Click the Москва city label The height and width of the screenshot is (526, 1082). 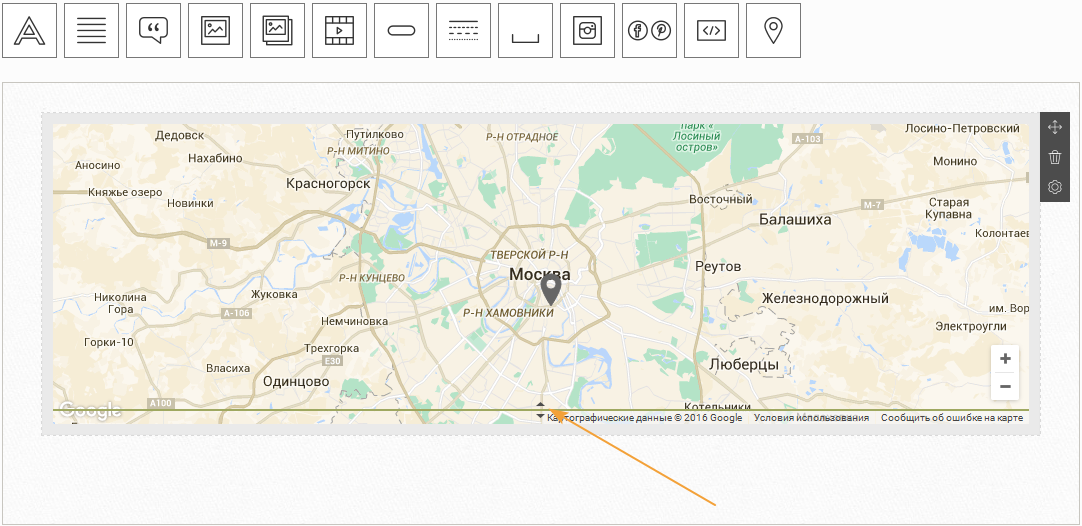540,275
